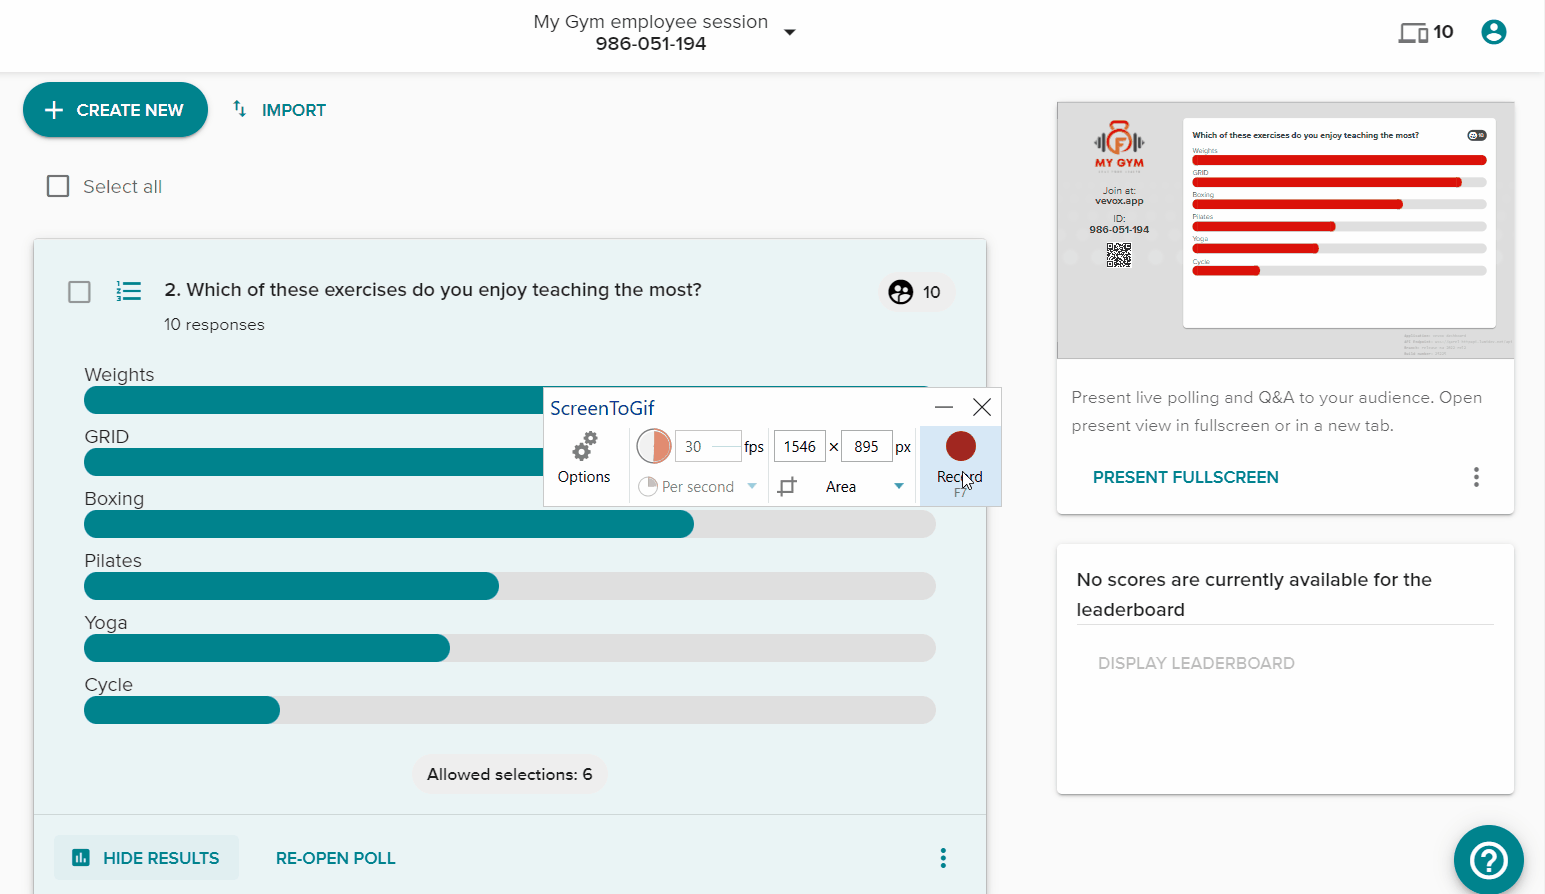Click the responses count badge on question 2
Image resolution: width=1545 pixels, height=894 pixels.
[915, 292]
